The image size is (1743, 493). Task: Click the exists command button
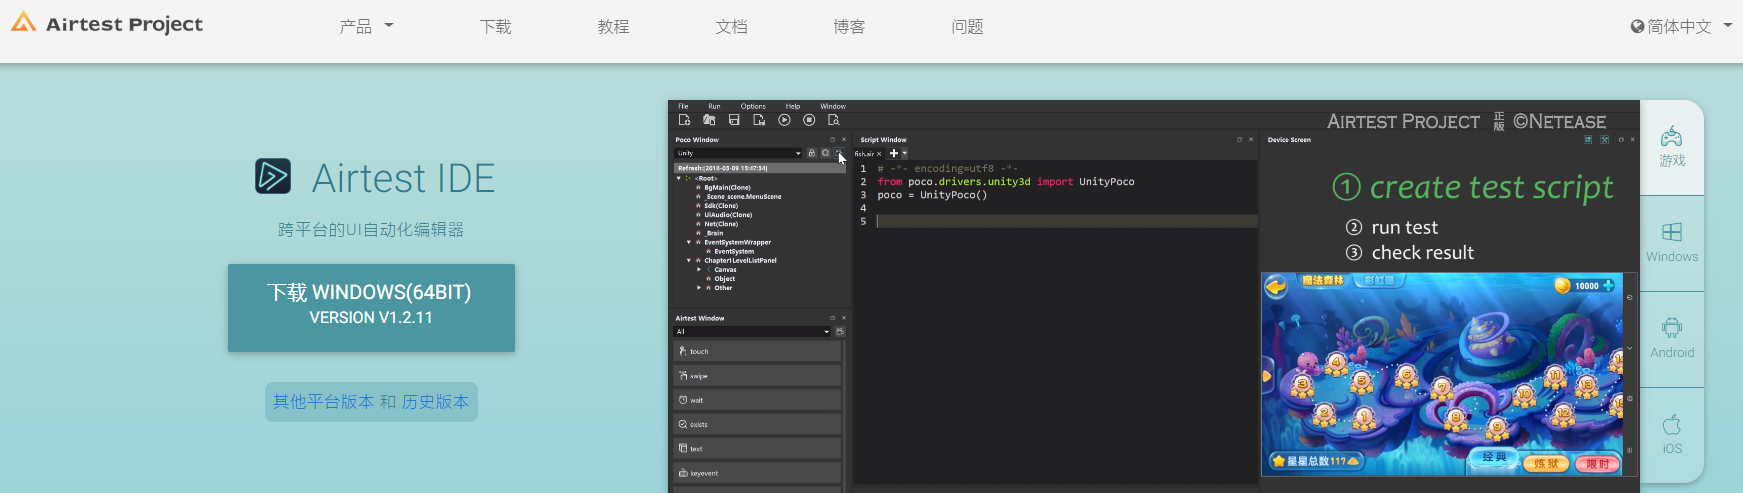pyautogui.click(x=757, y=424)
